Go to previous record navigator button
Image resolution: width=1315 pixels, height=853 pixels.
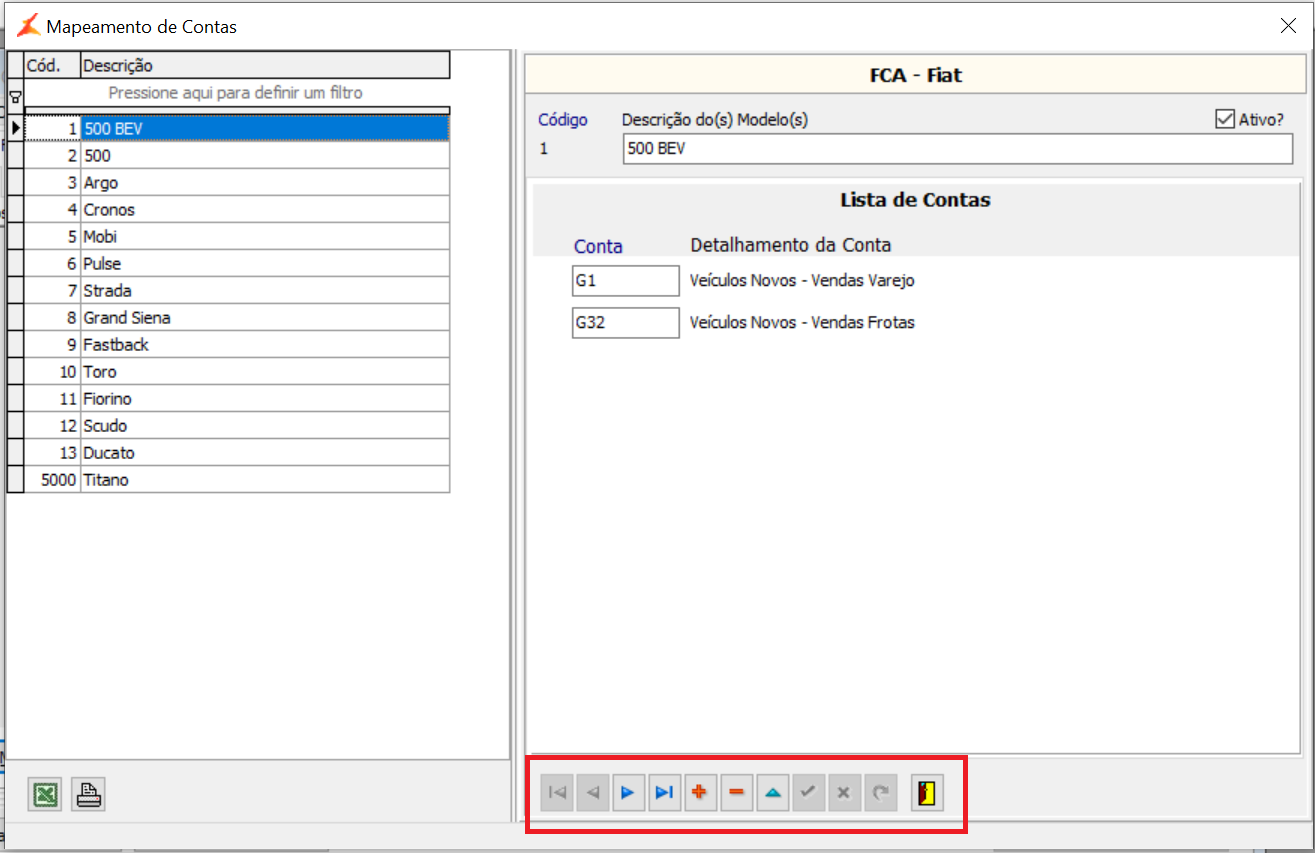click(593, 793)
